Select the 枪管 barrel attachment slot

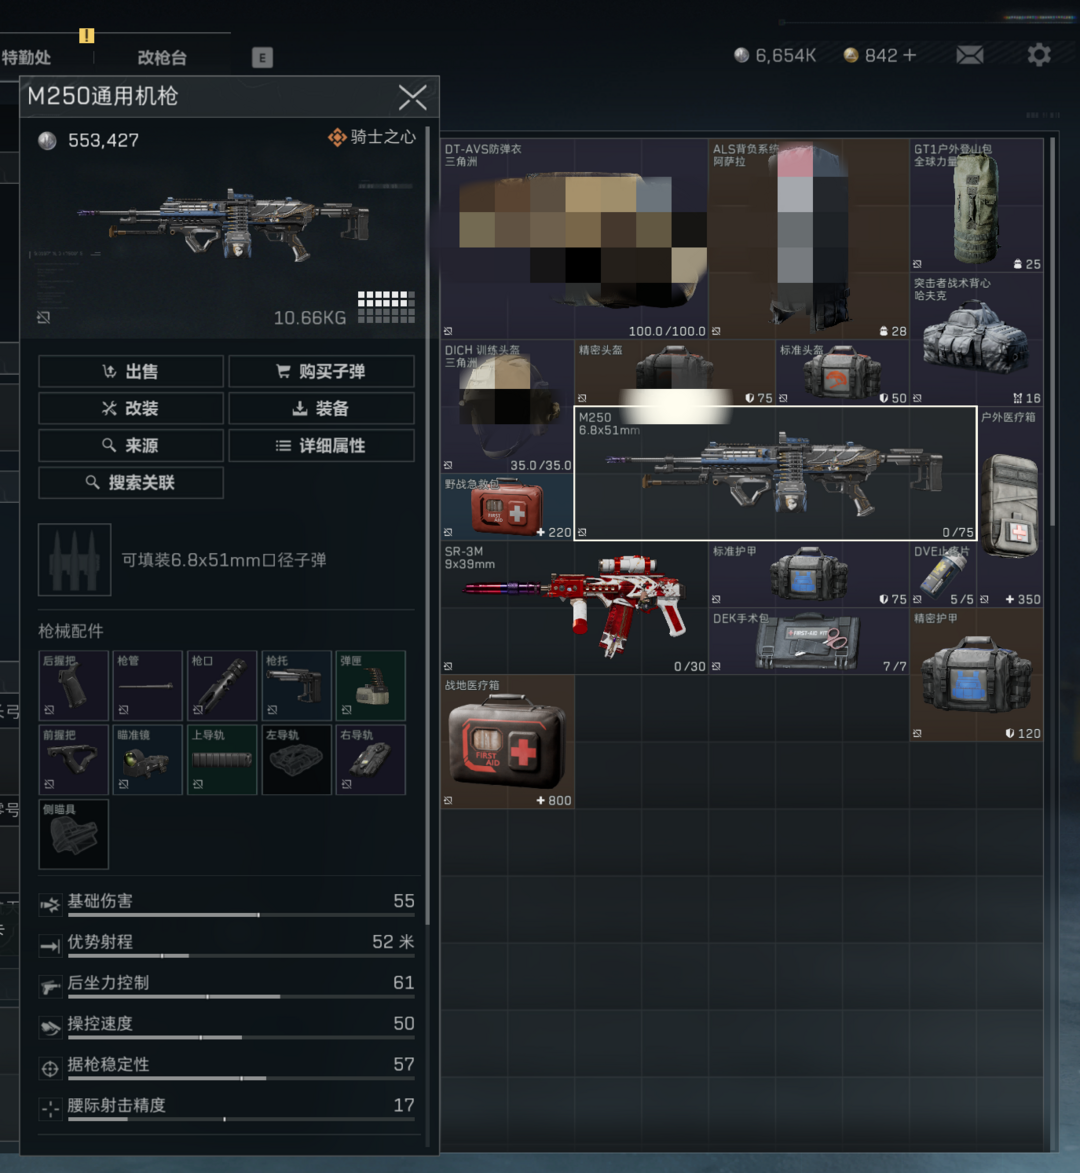147,686
